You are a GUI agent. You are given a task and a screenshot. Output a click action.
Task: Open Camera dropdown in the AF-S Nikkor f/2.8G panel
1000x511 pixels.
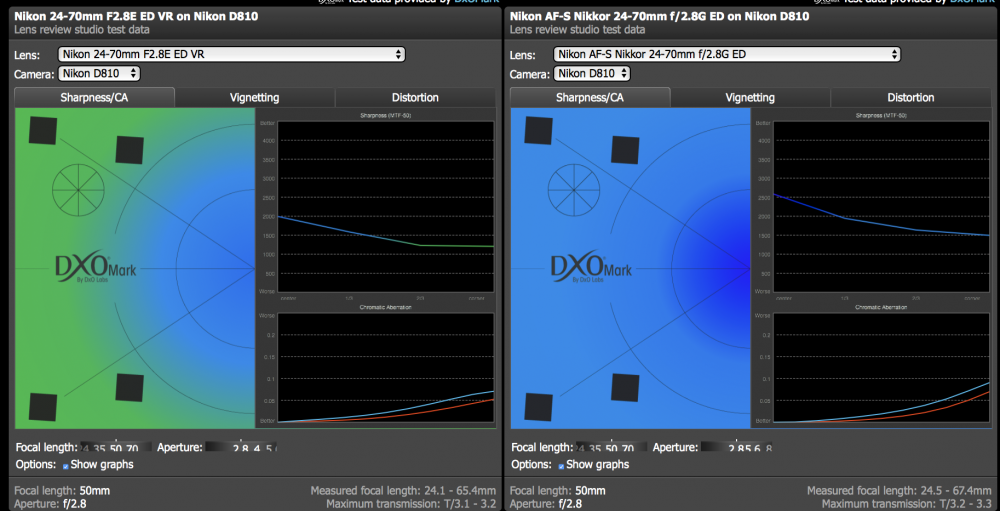592,74
